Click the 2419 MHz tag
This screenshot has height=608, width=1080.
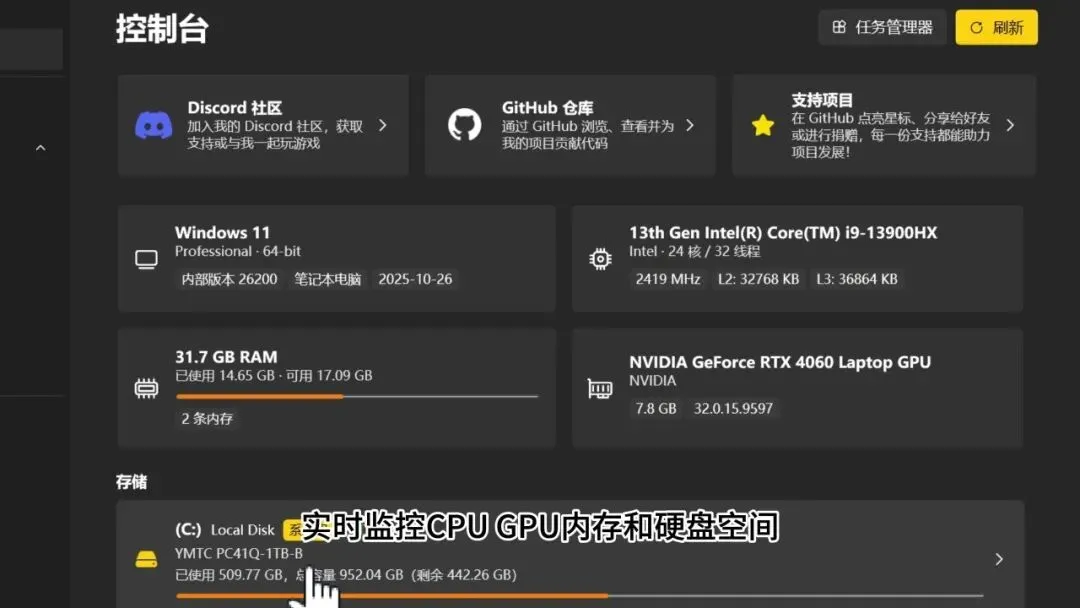(x=667, y=279)
